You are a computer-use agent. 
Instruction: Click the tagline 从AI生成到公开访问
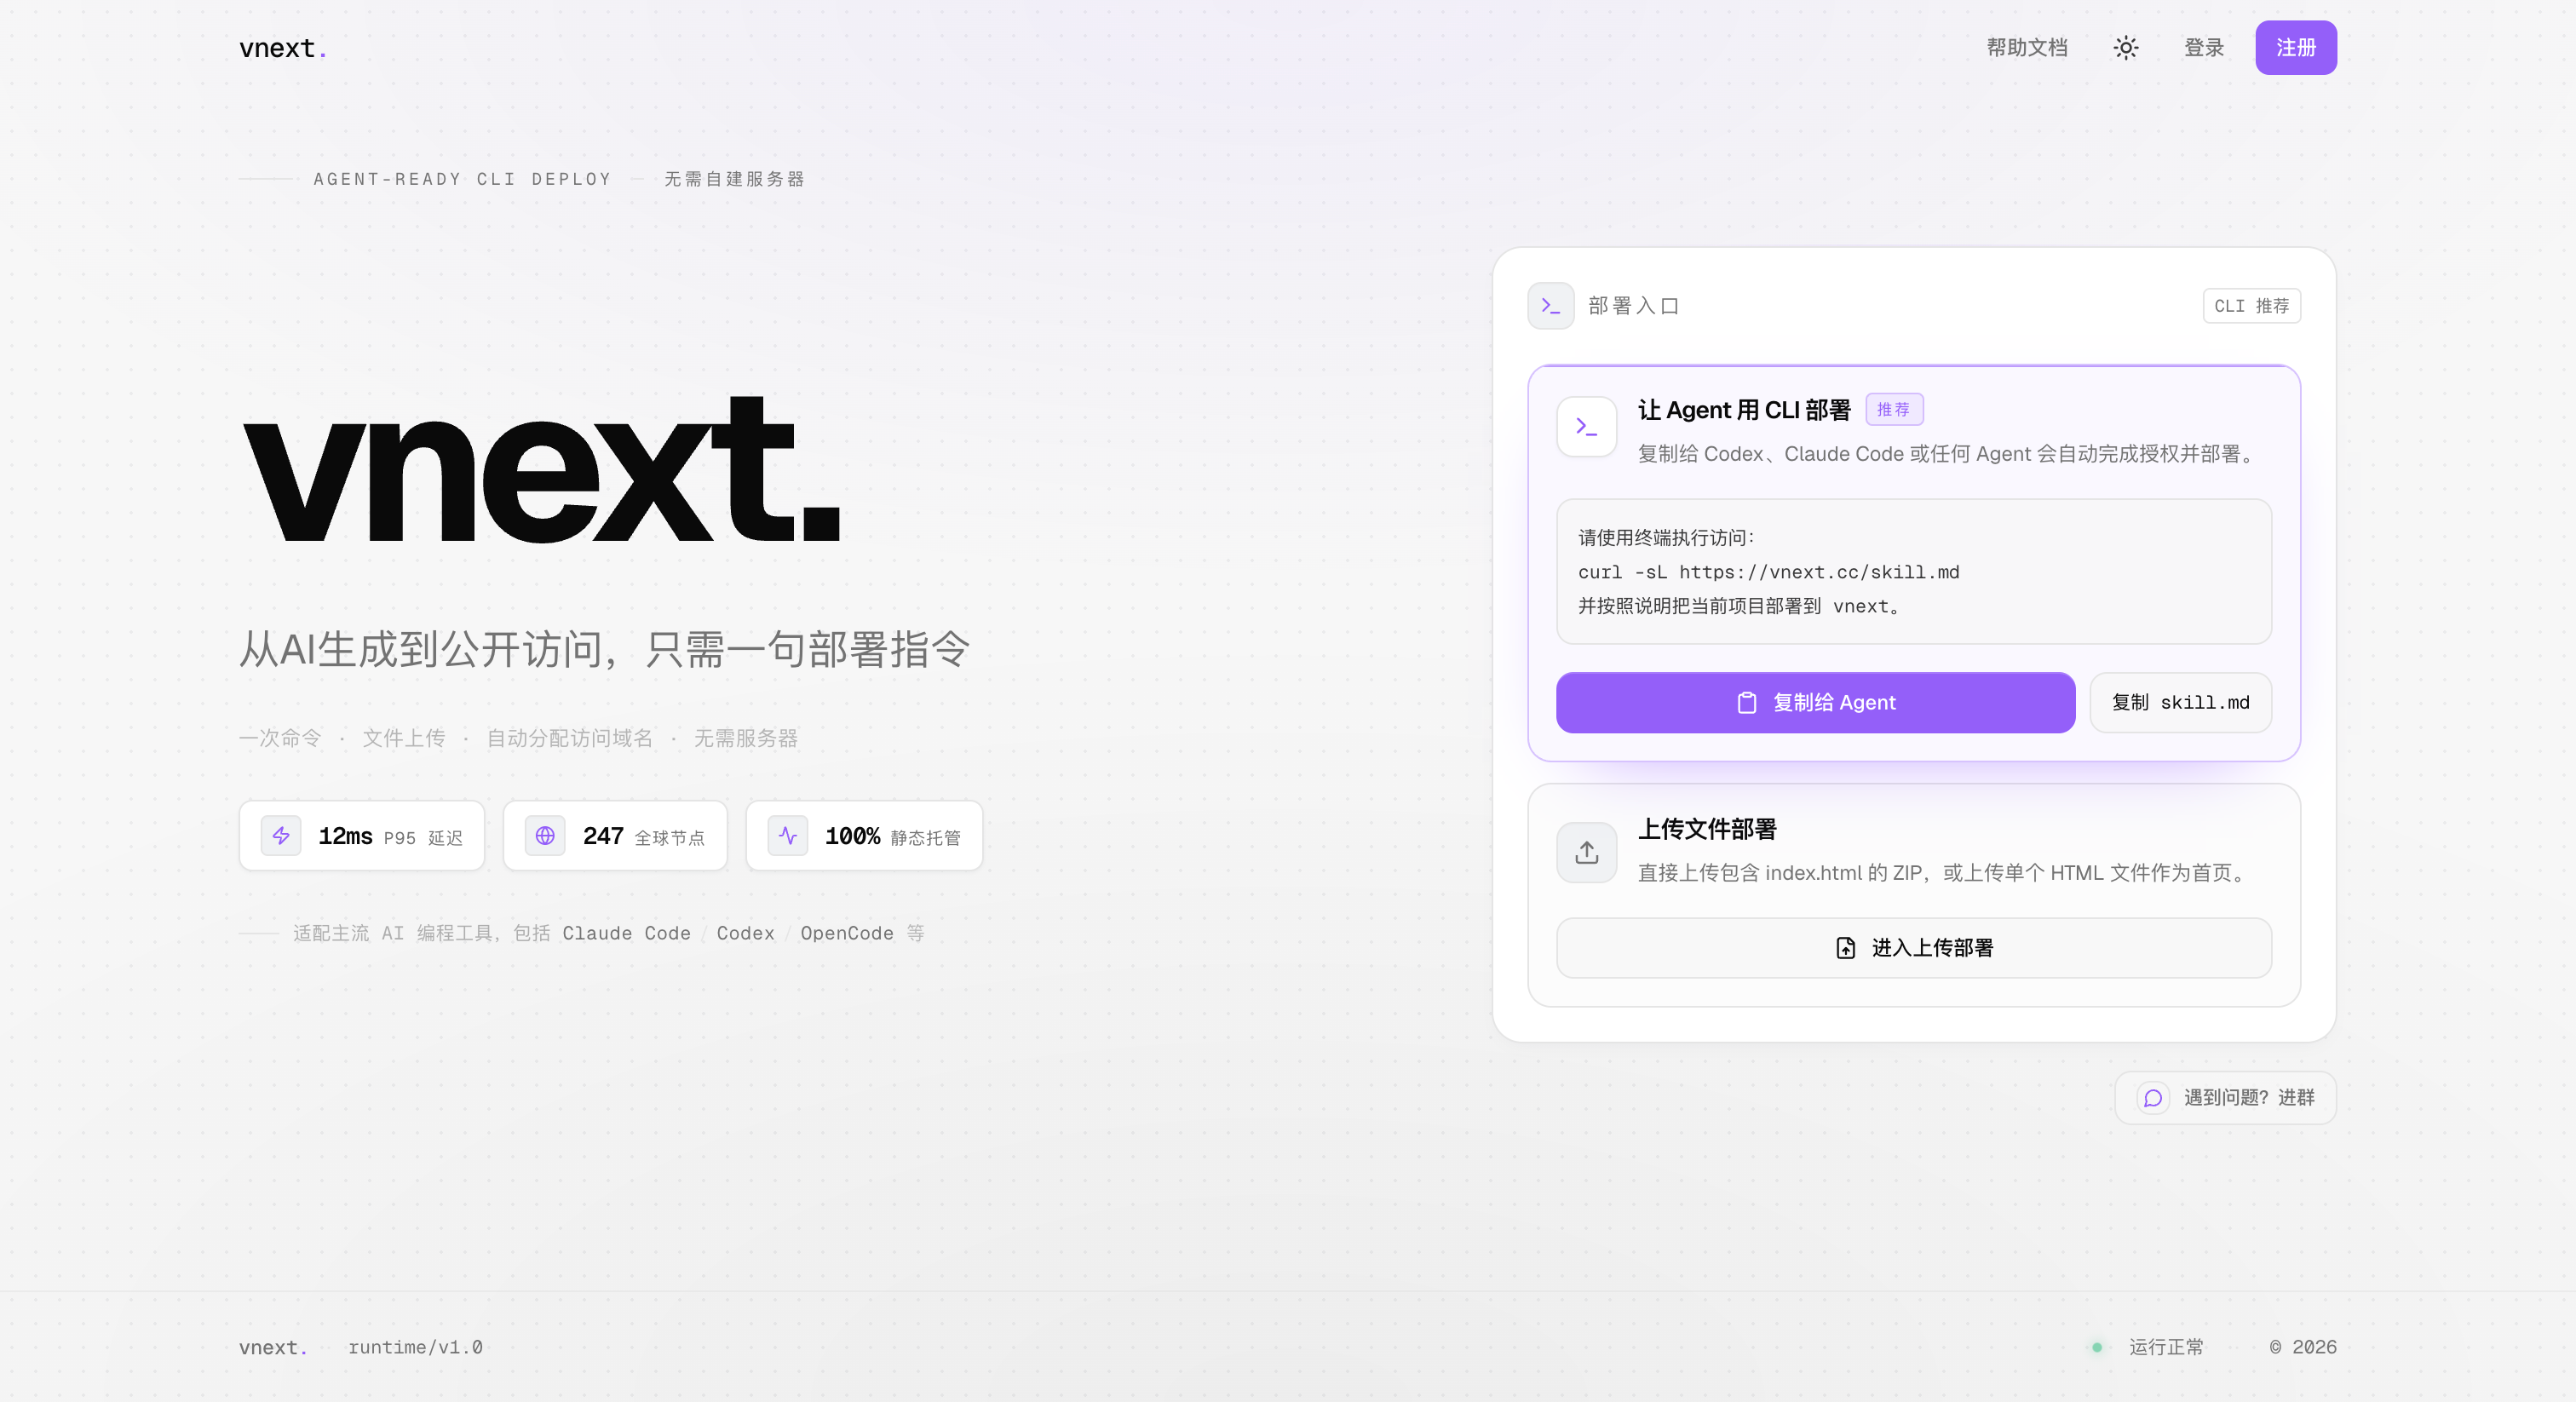pos(604,650)
